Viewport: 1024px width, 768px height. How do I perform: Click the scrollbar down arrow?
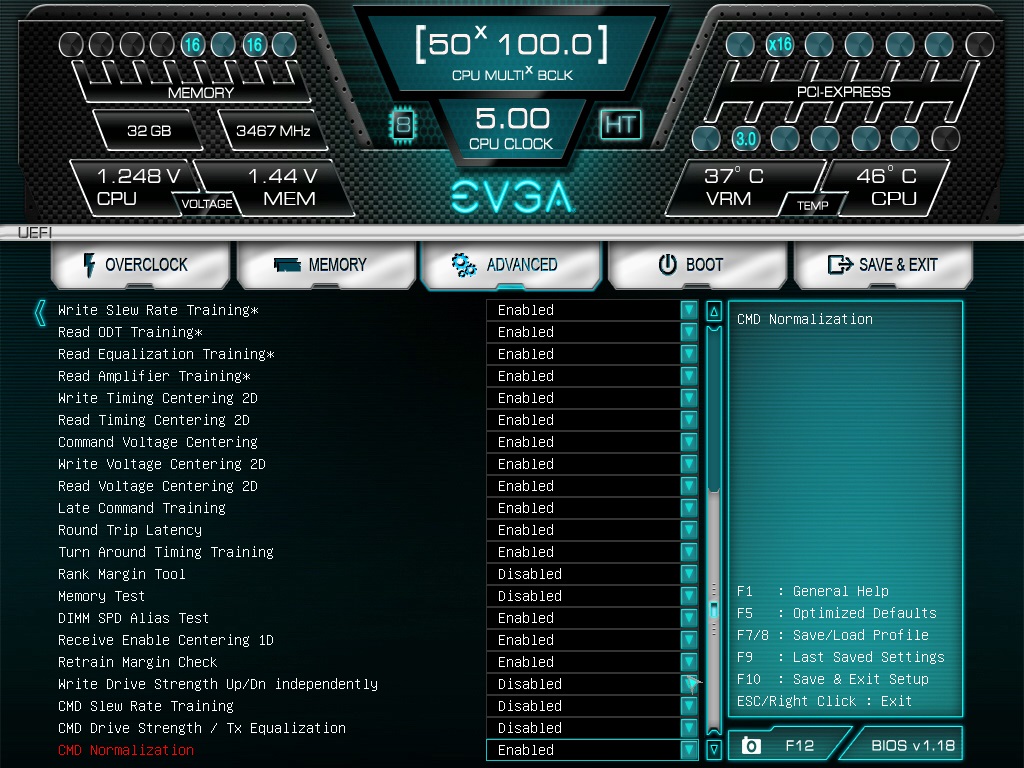pos(714,749)
